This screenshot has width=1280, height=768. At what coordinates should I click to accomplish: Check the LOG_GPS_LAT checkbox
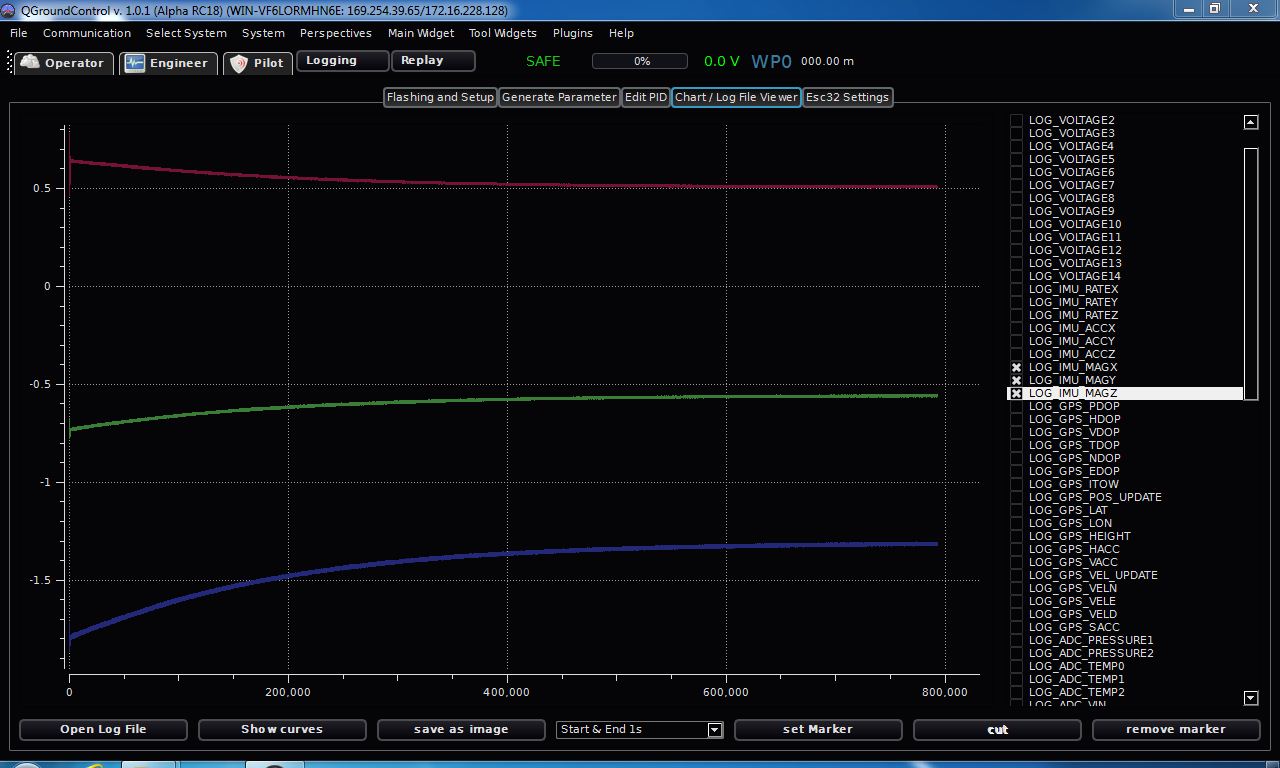1017,511
